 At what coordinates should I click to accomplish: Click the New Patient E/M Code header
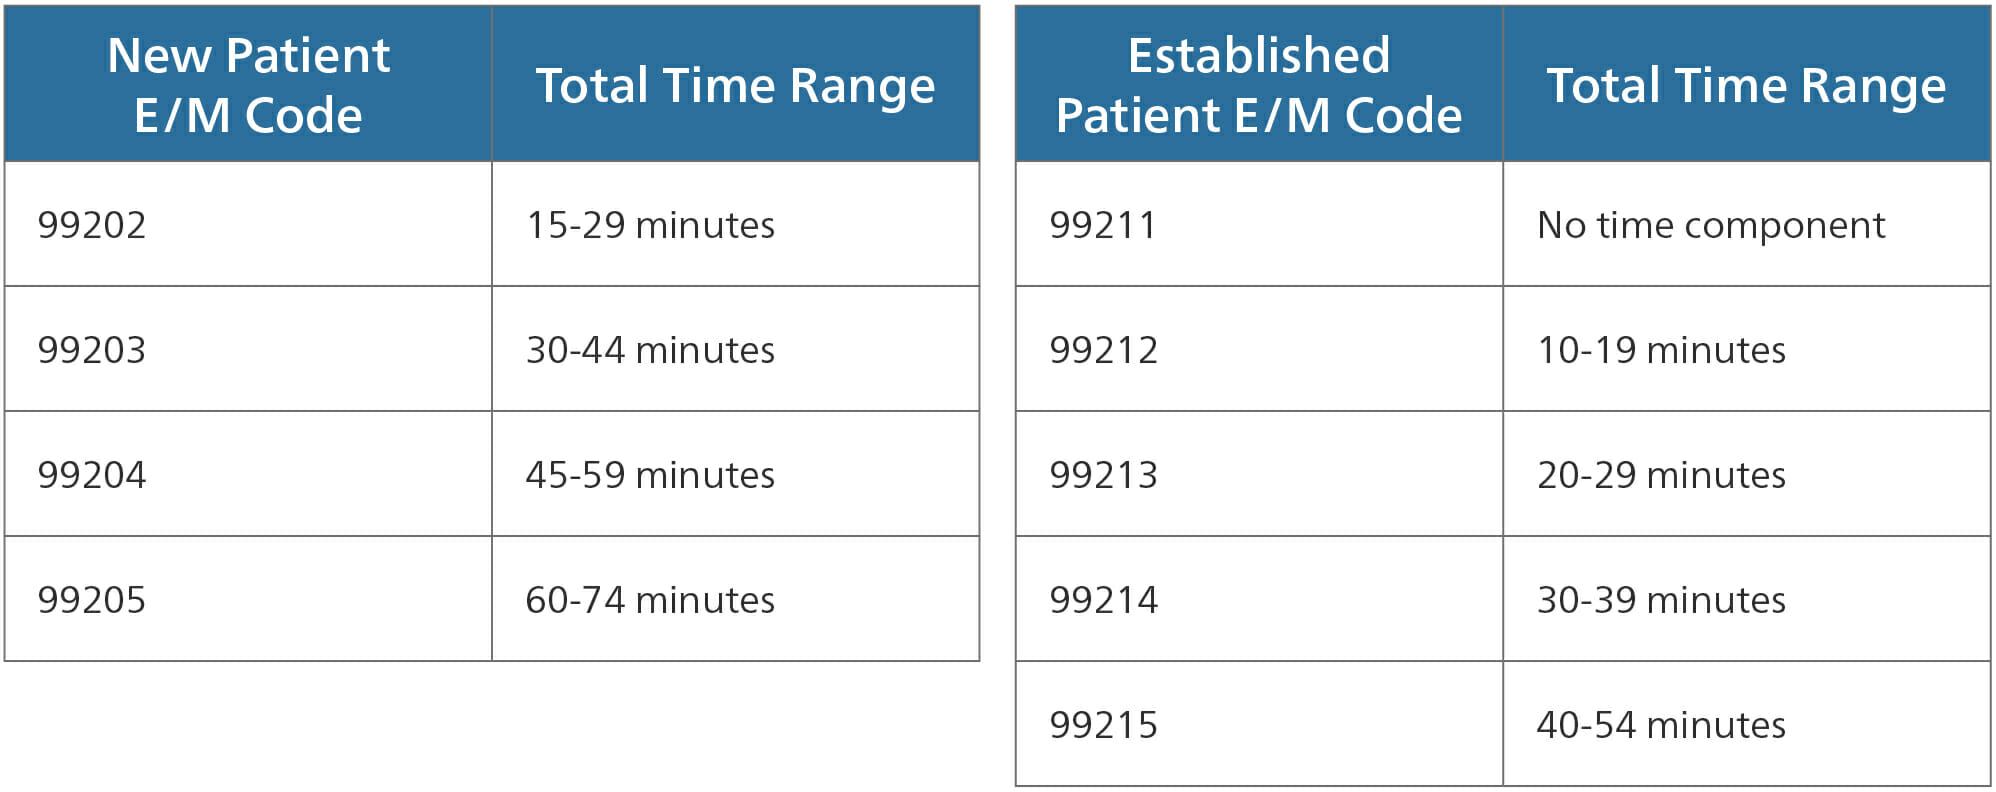click(248, 84)
